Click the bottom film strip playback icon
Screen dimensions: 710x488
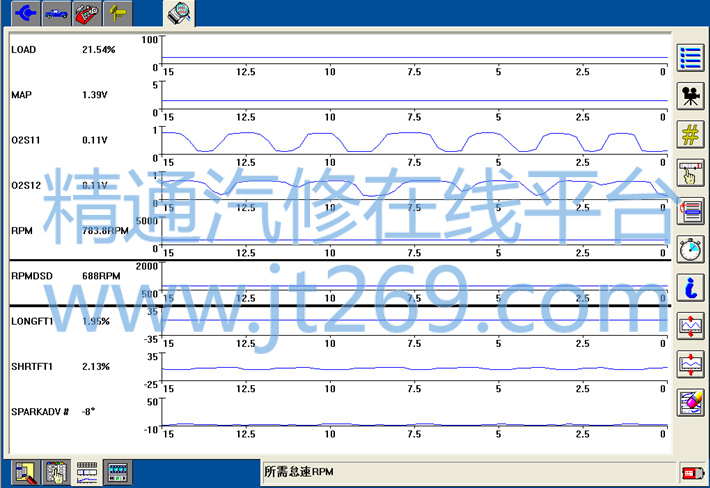pos(118,473)
